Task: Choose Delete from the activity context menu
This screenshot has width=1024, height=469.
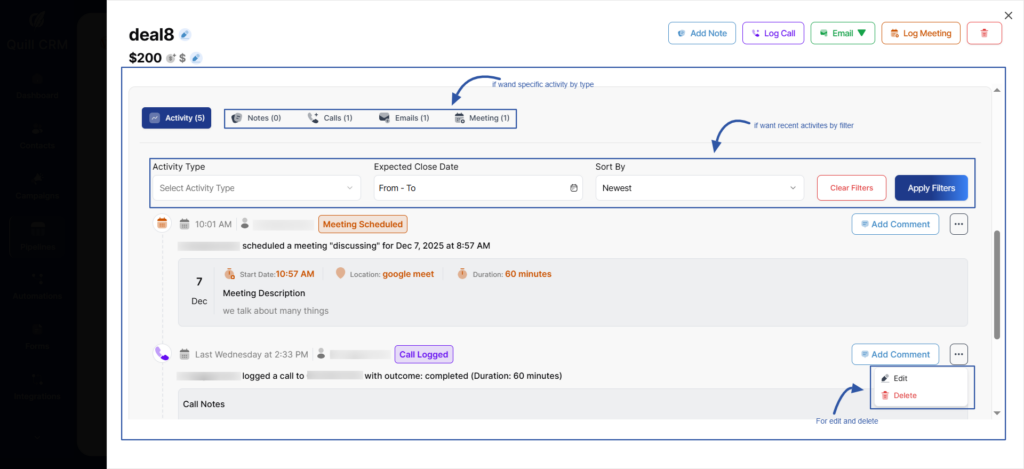Action: coord(903,395)
